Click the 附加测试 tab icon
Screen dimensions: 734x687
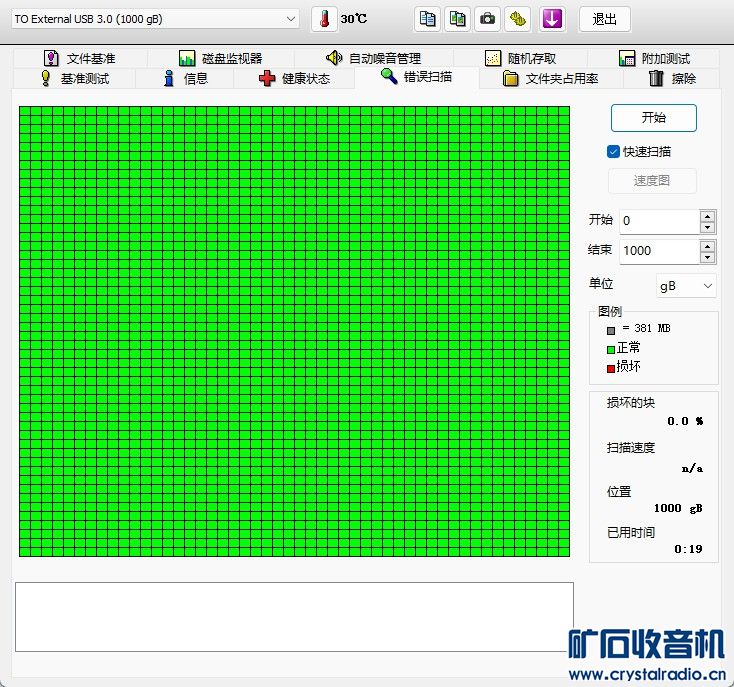[x=627, y=58]
